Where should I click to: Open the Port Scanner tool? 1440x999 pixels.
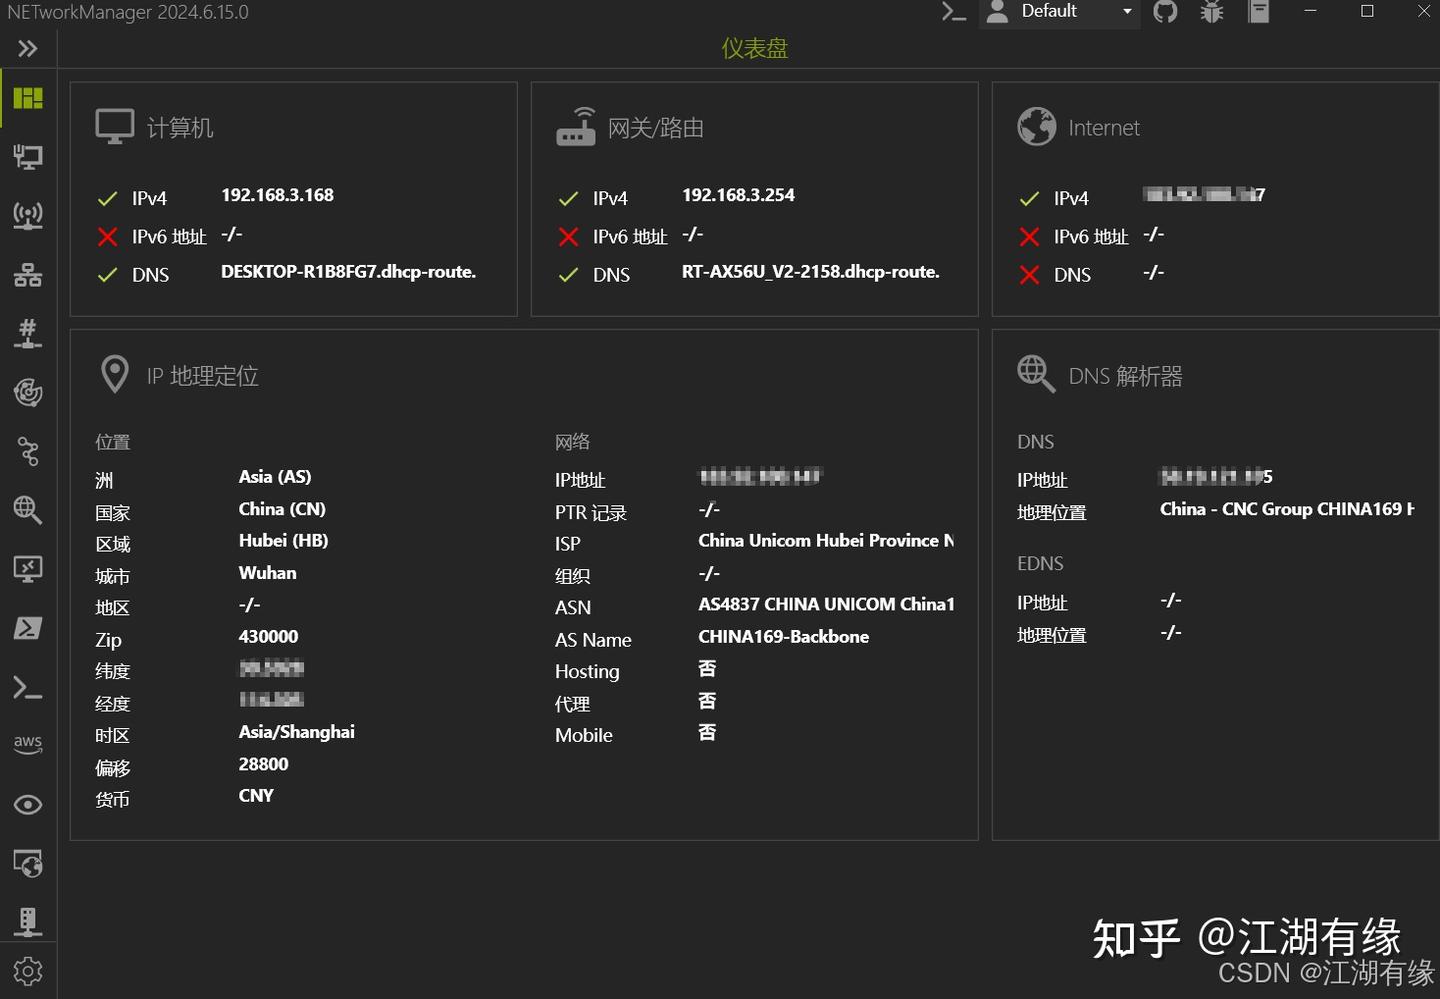[x=28, y=333]
